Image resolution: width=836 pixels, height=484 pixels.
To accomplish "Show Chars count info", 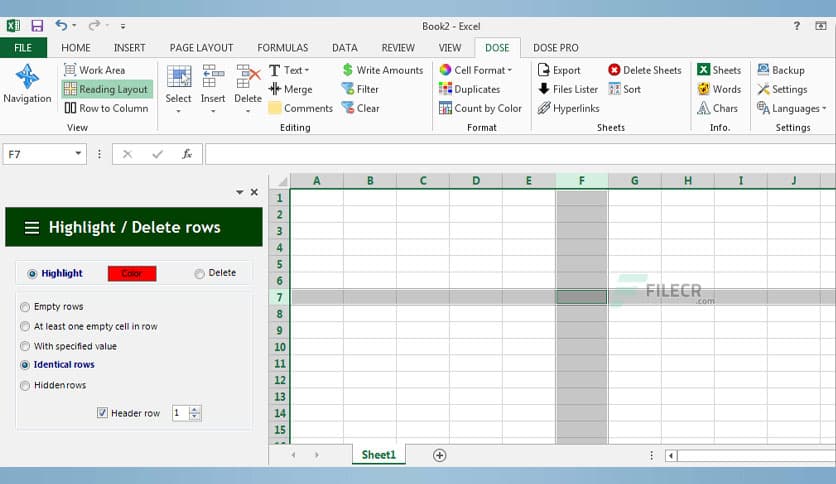I will [718, 108].
